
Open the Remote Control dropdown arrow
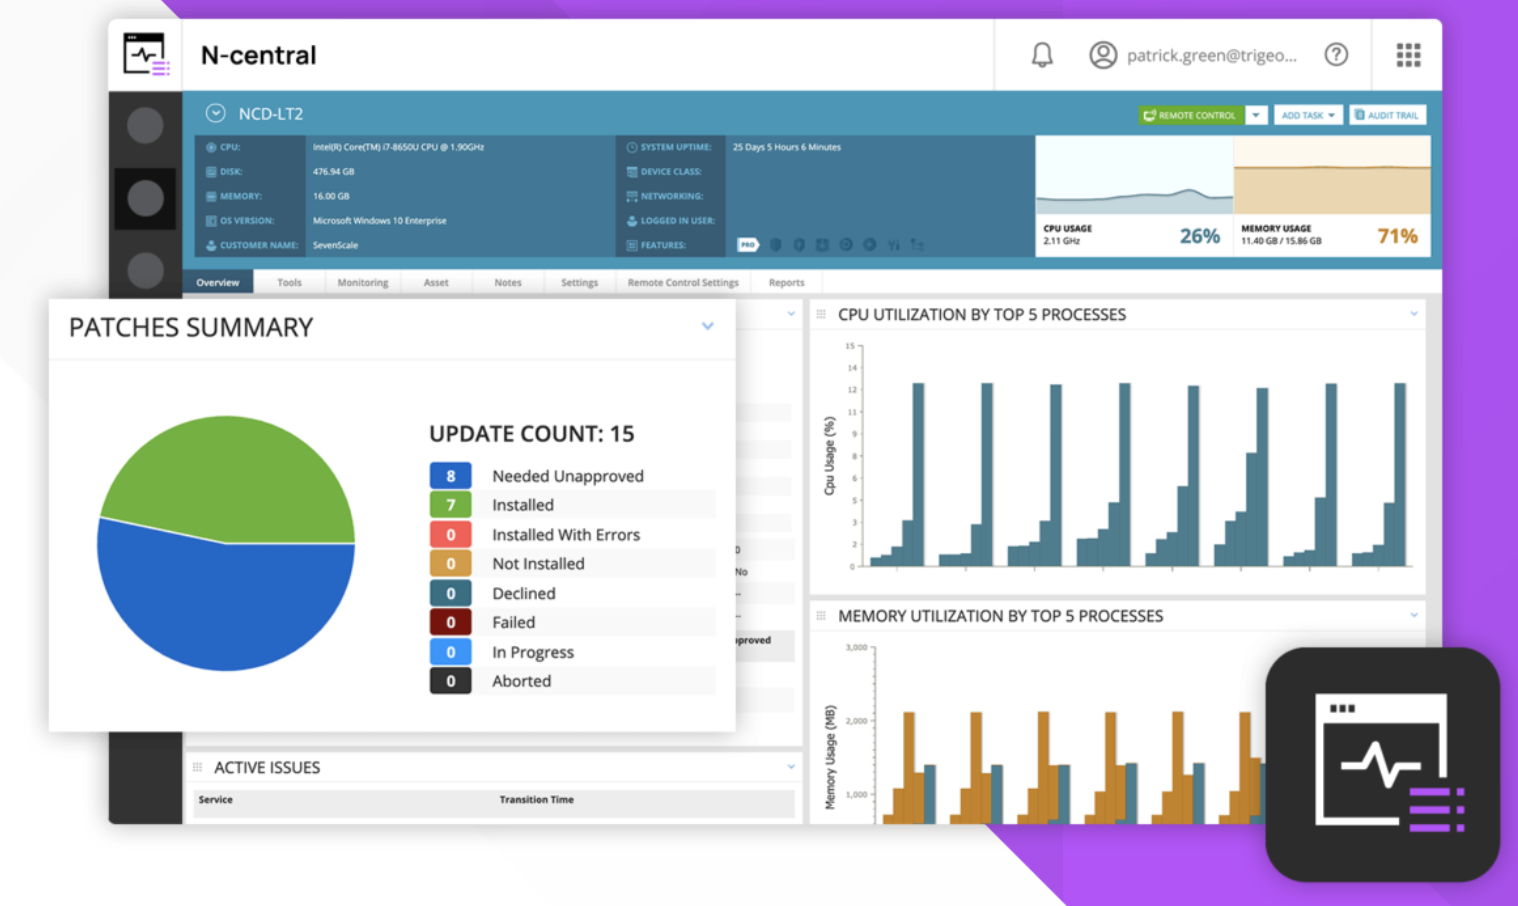coord(1256,115)
